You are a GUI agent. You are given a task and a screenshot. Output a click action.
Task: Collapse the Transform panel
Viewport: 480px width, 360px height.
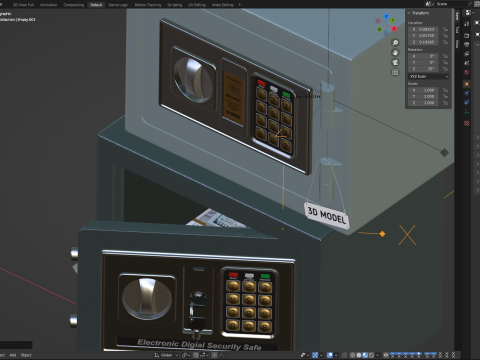pyautogui.click(x=409, y=13)
